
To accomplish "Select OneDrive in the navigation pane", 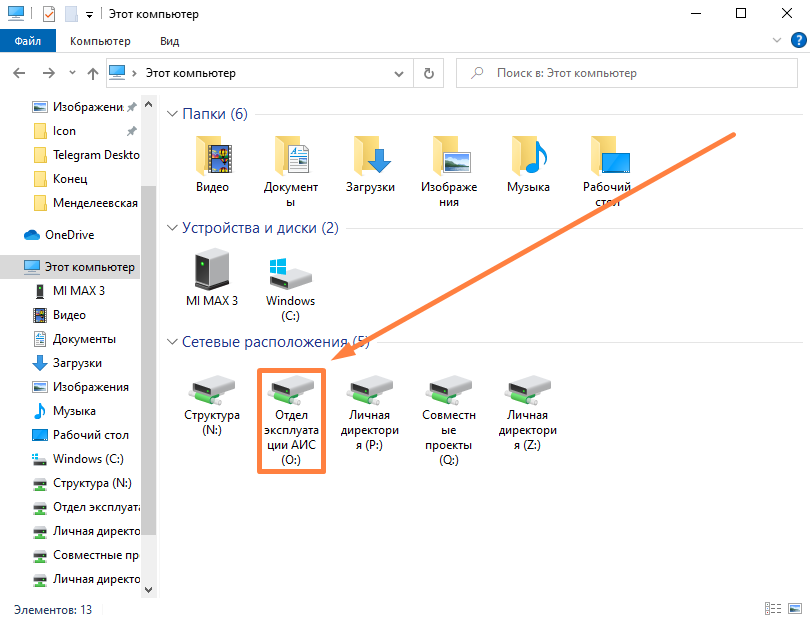I will tap(69, 235).
